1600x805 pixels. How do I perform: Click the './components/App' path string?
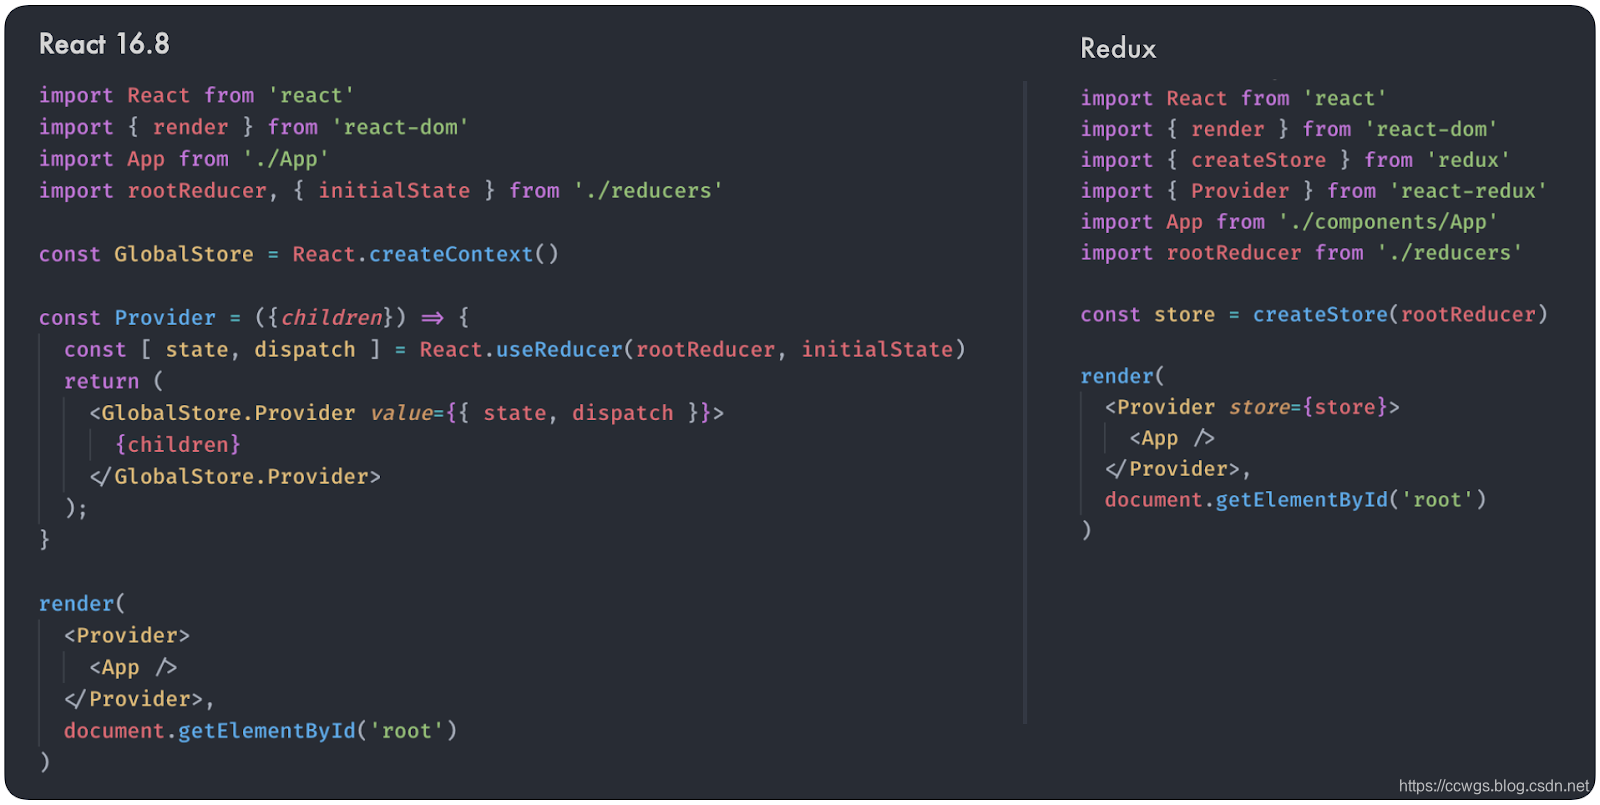point(1388,221)
